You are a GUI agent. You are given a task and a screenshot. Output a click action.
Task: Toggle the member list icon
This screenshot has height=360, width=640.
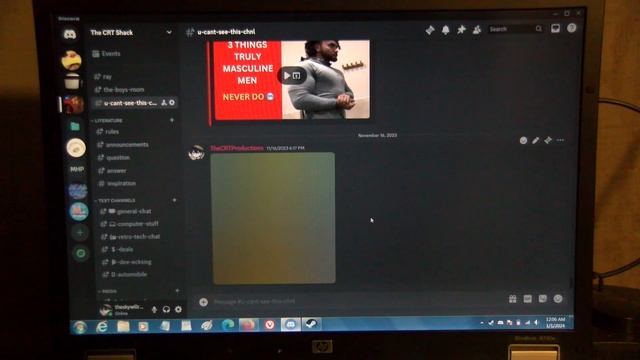[476, 29]
